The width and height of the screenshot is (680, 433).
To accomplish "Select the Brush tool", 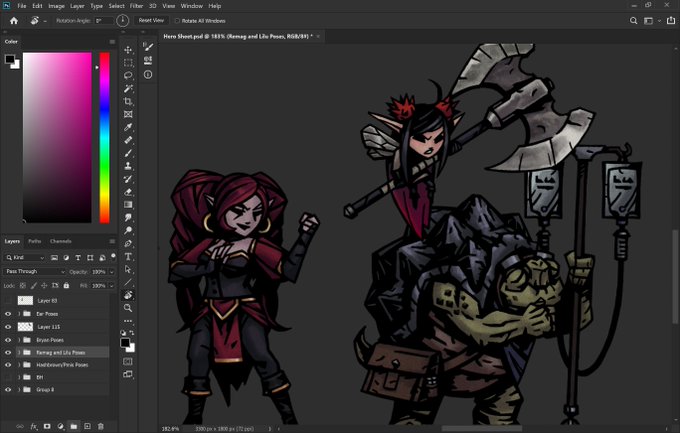I will [128, 153].
